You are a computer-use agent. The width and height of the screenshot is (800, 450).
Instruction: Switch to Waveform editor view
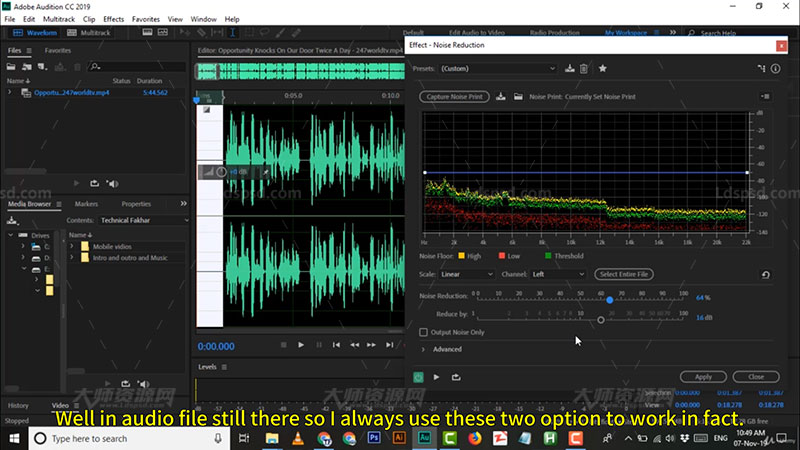35,33
